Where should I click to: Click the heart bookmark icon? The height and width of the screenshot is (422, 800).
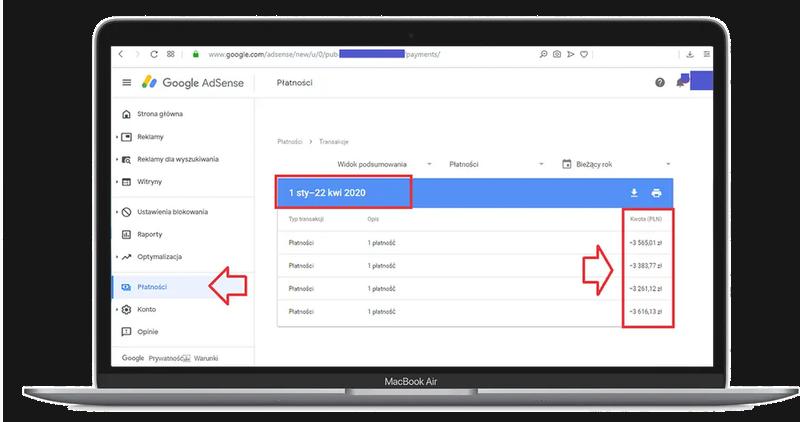point(584,54)
